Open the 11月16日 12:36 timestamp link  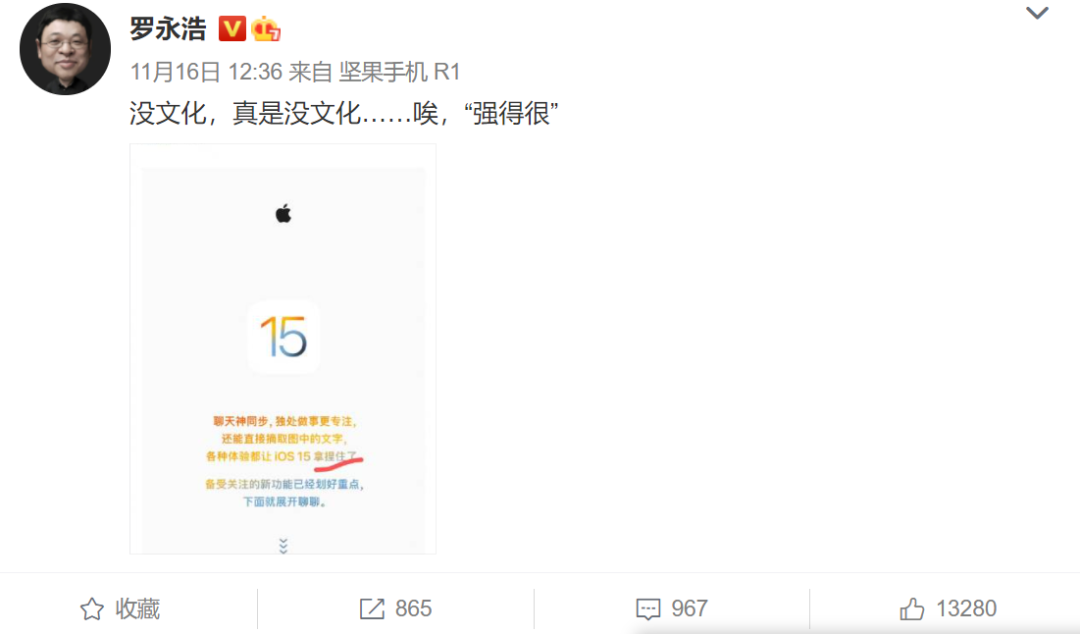tap(207, 72)
